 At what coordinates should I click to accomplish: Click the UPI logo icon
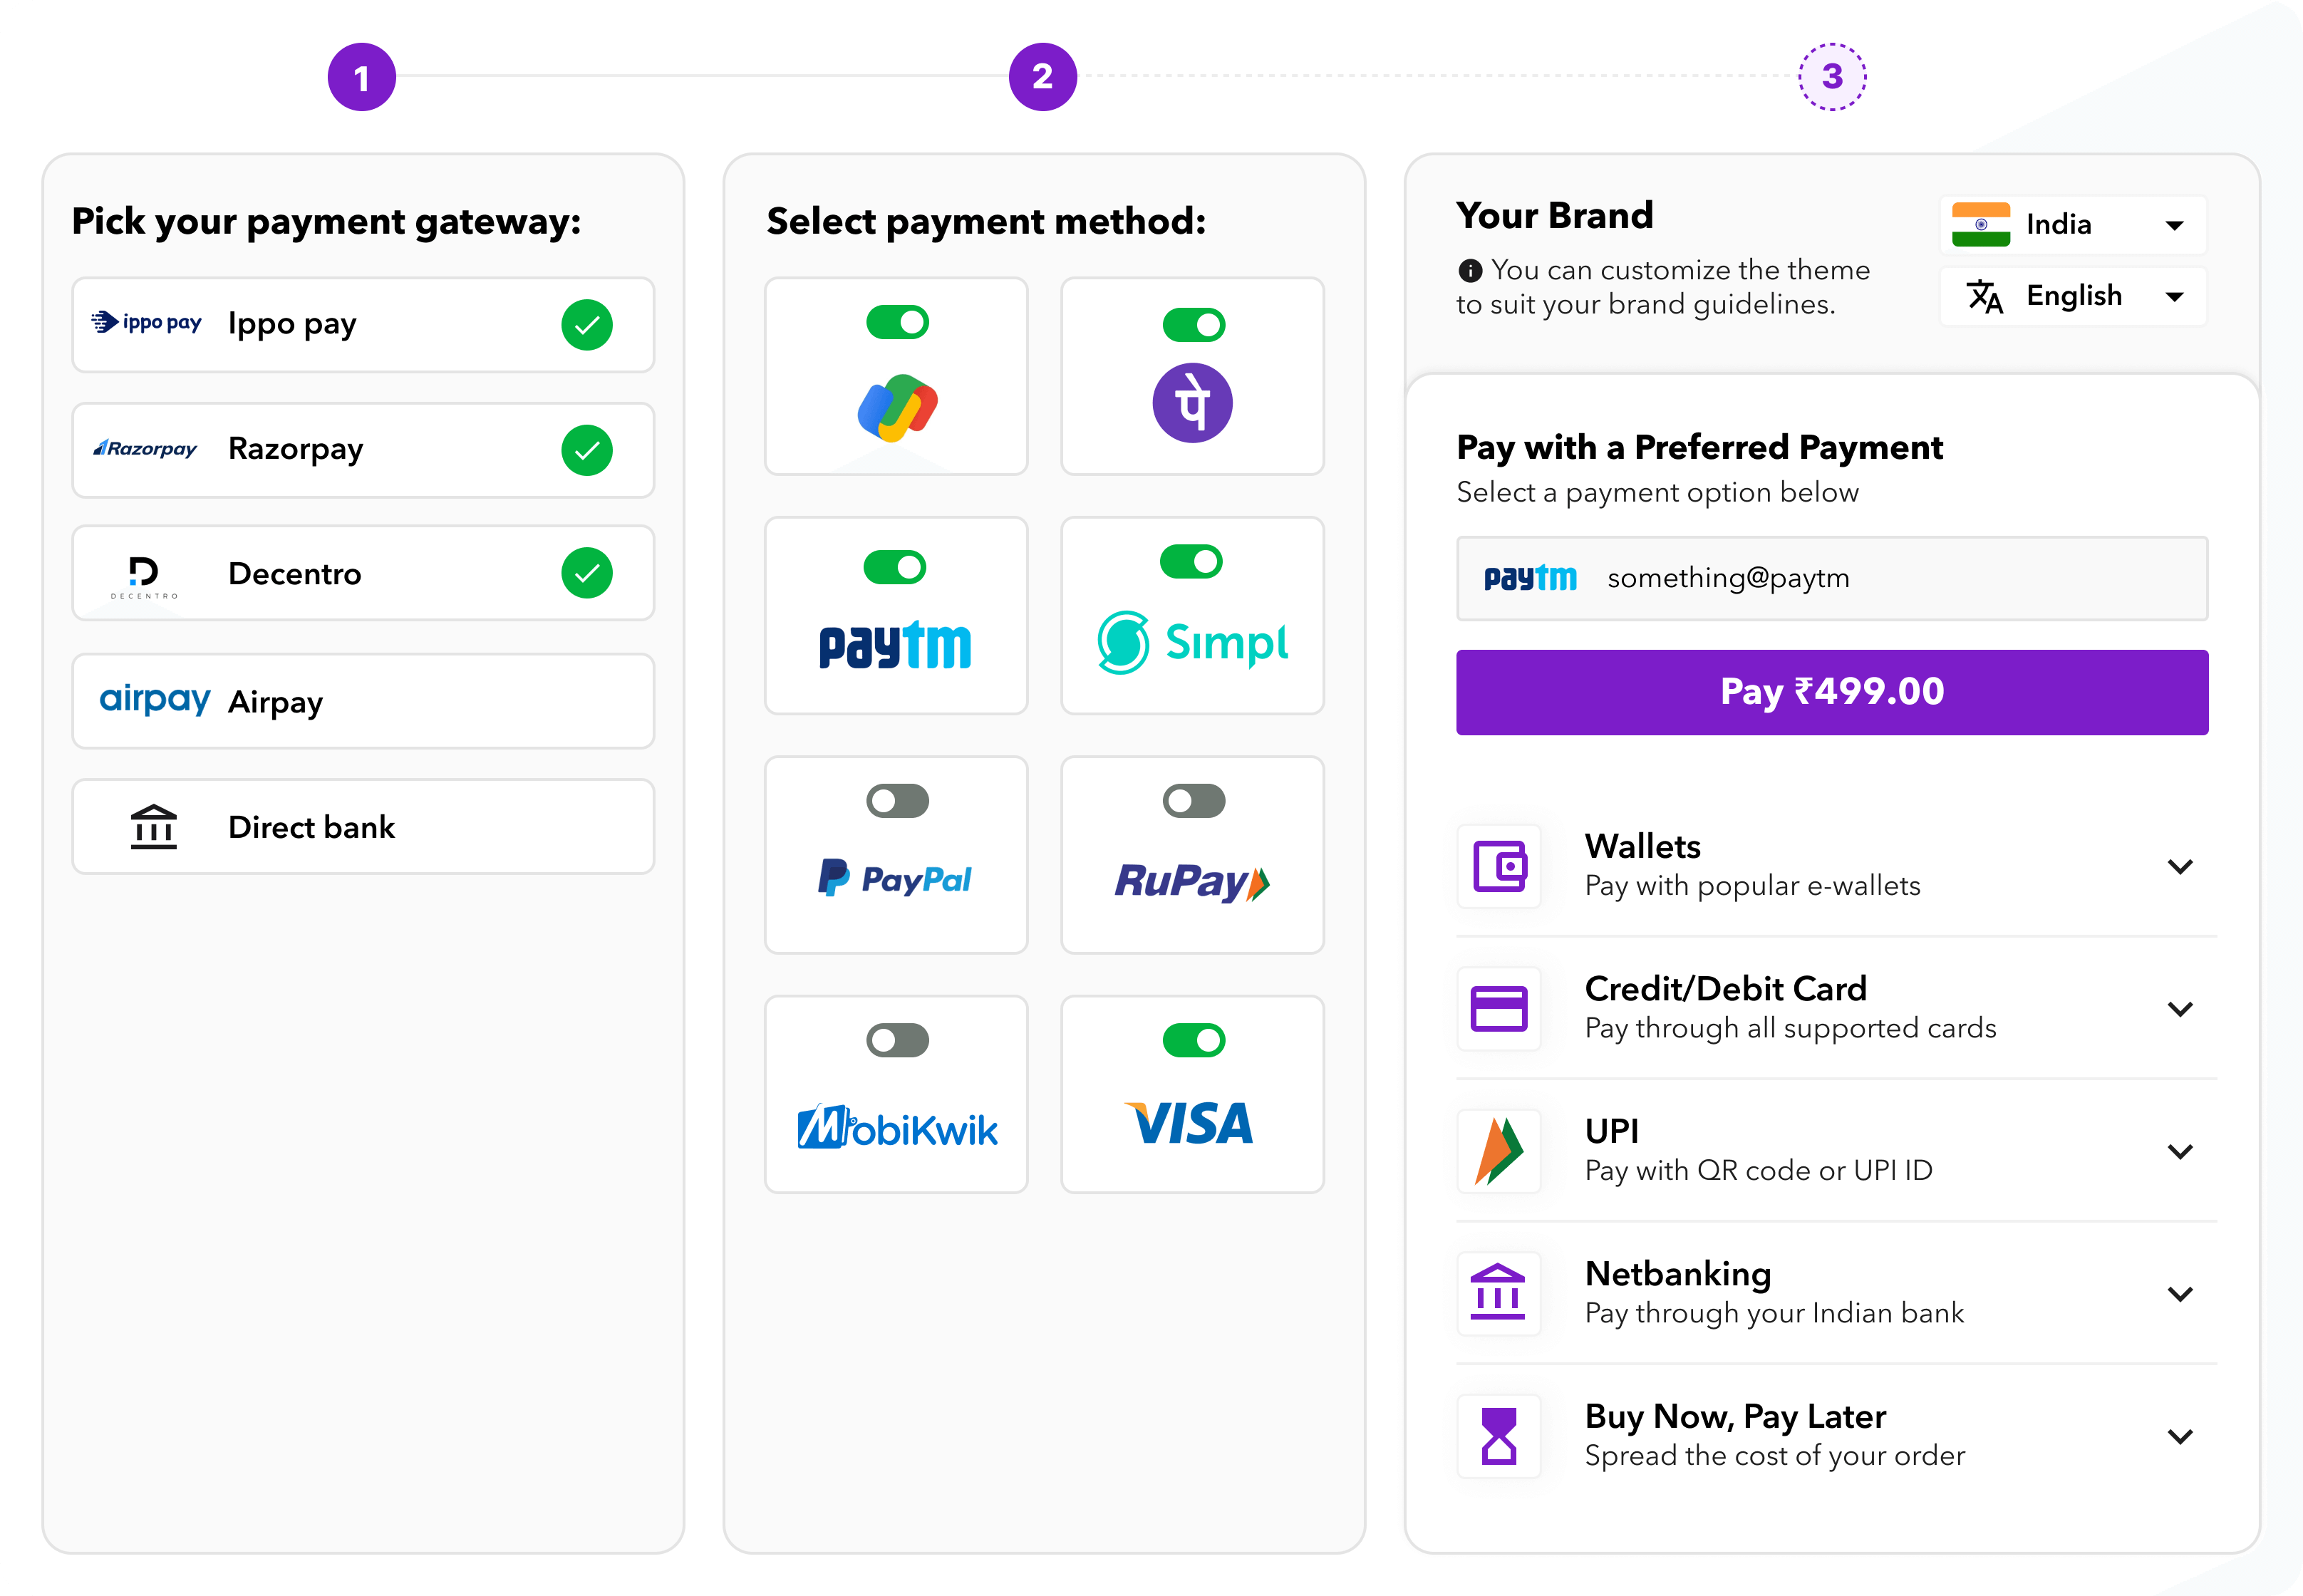pyautogui.click(x=1499, y=1151)
